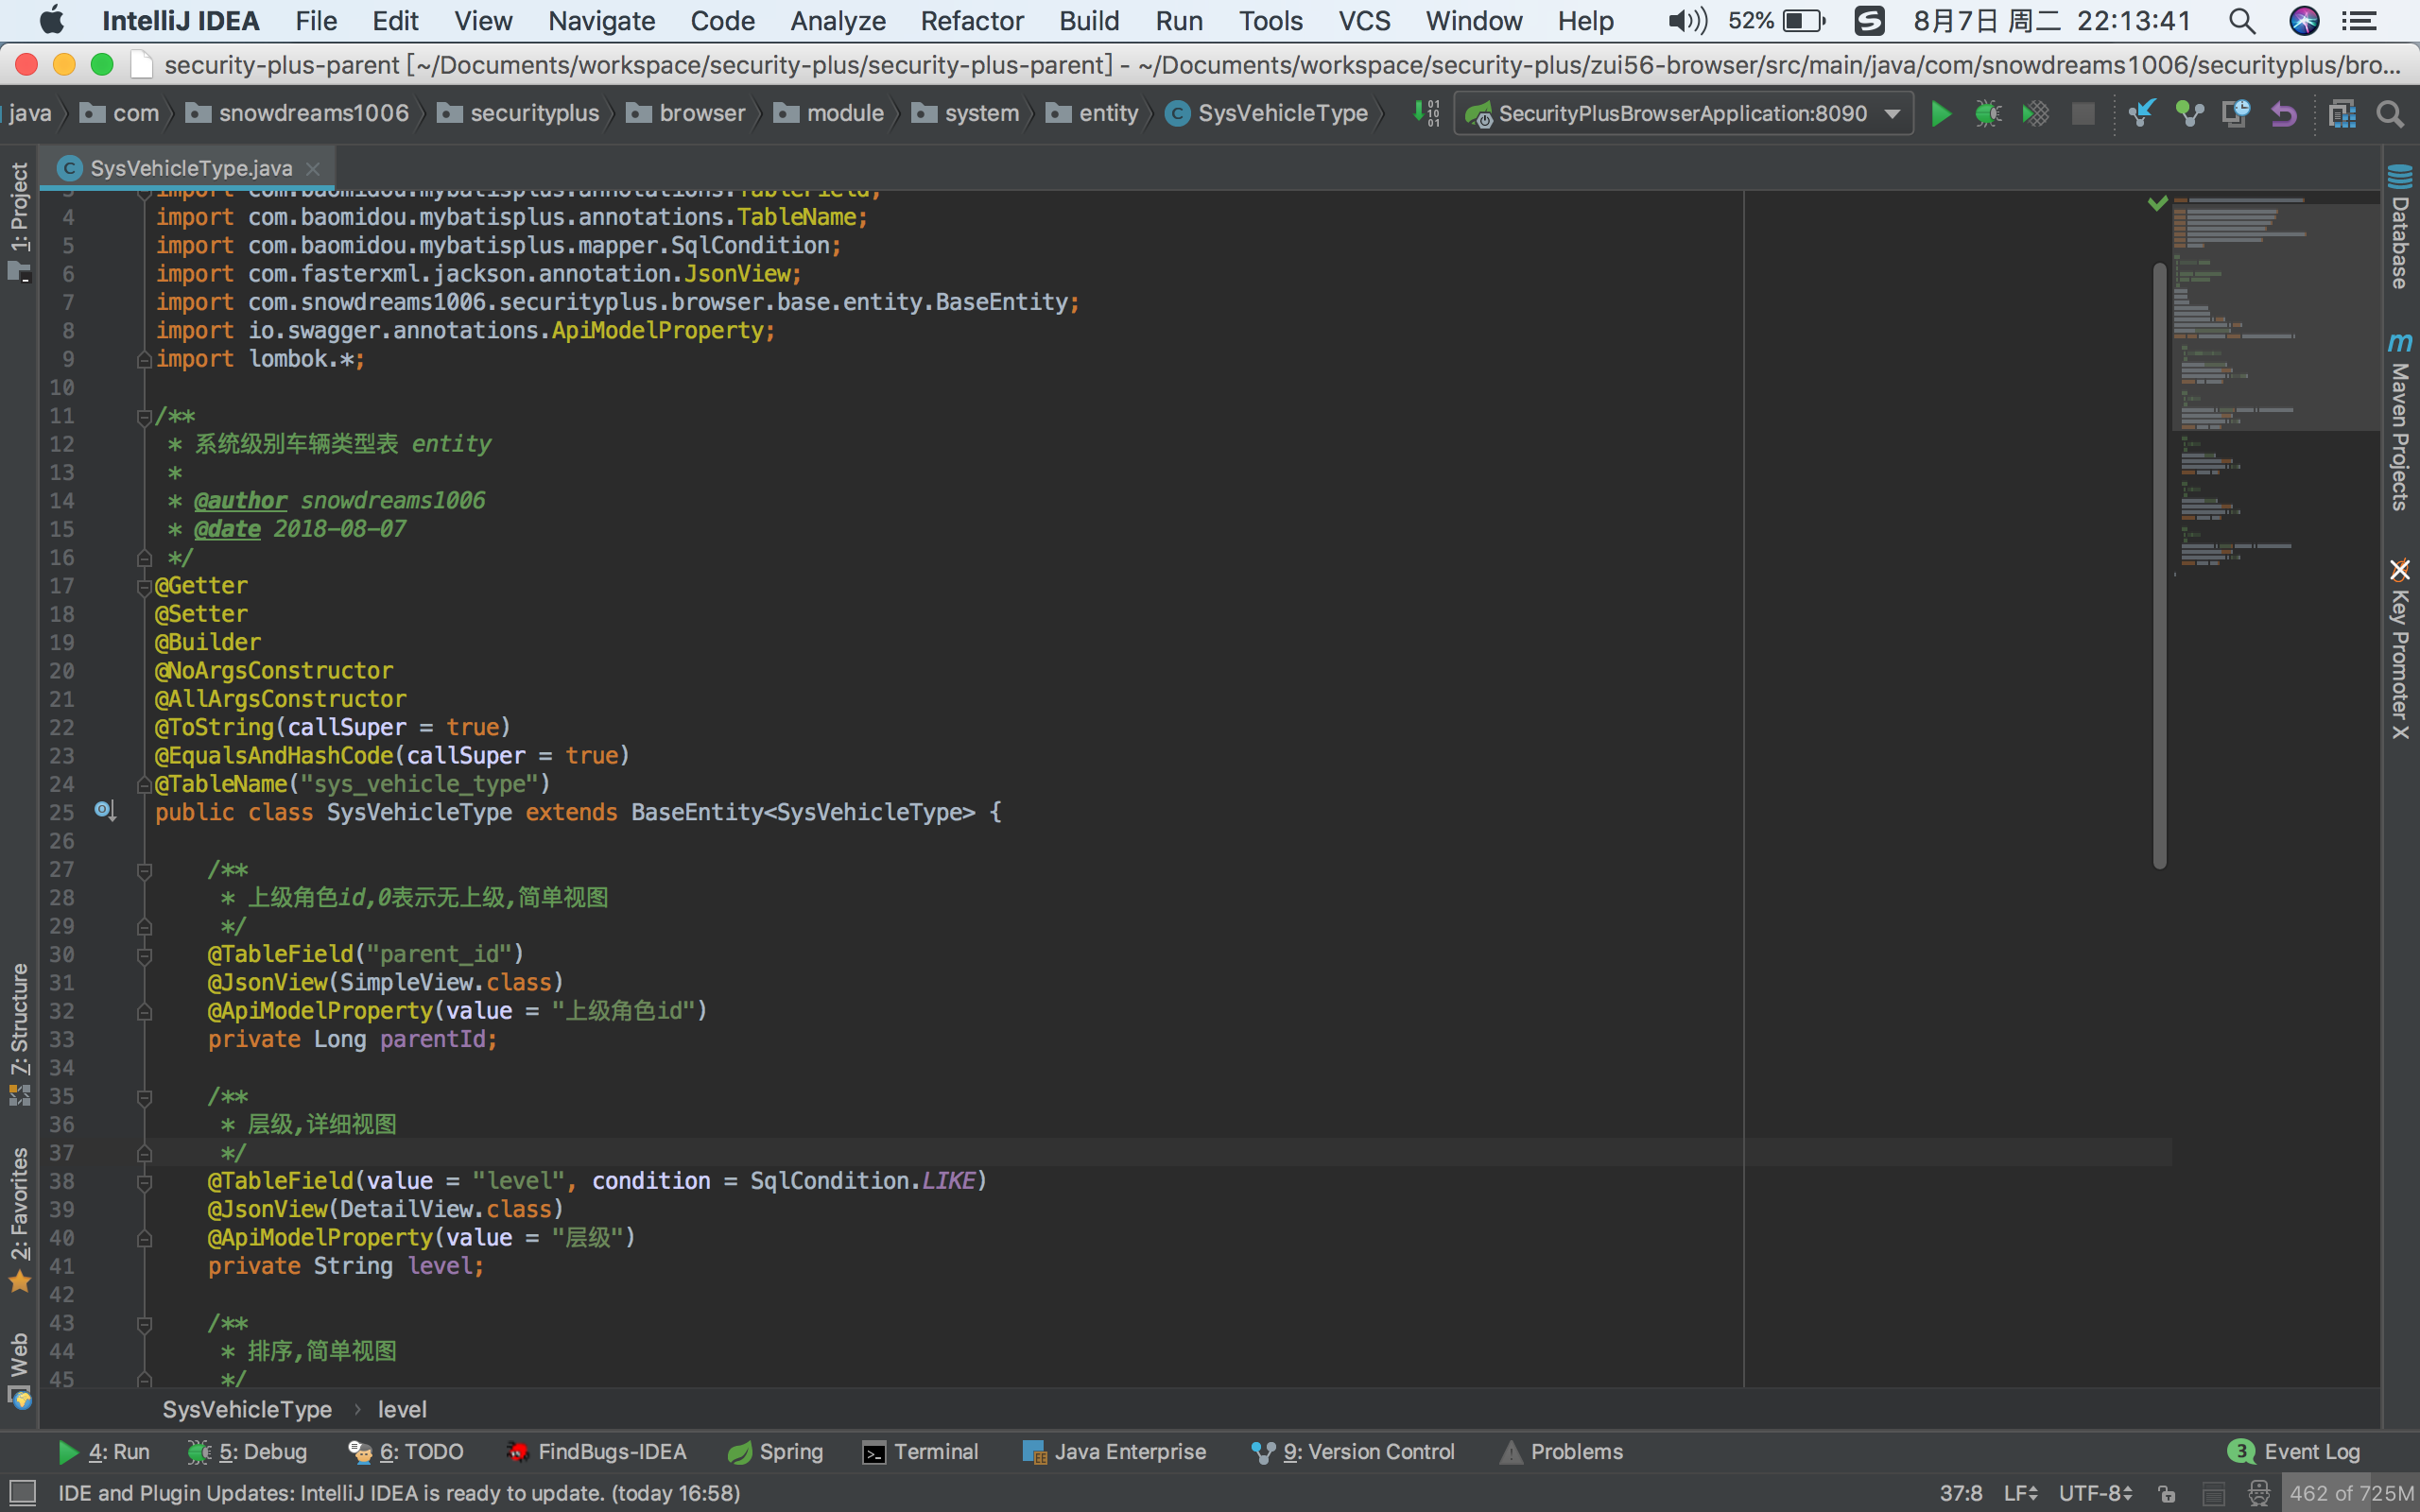Toggle the Web tool window
2420x1512 pixels.
click(19, 1369)
